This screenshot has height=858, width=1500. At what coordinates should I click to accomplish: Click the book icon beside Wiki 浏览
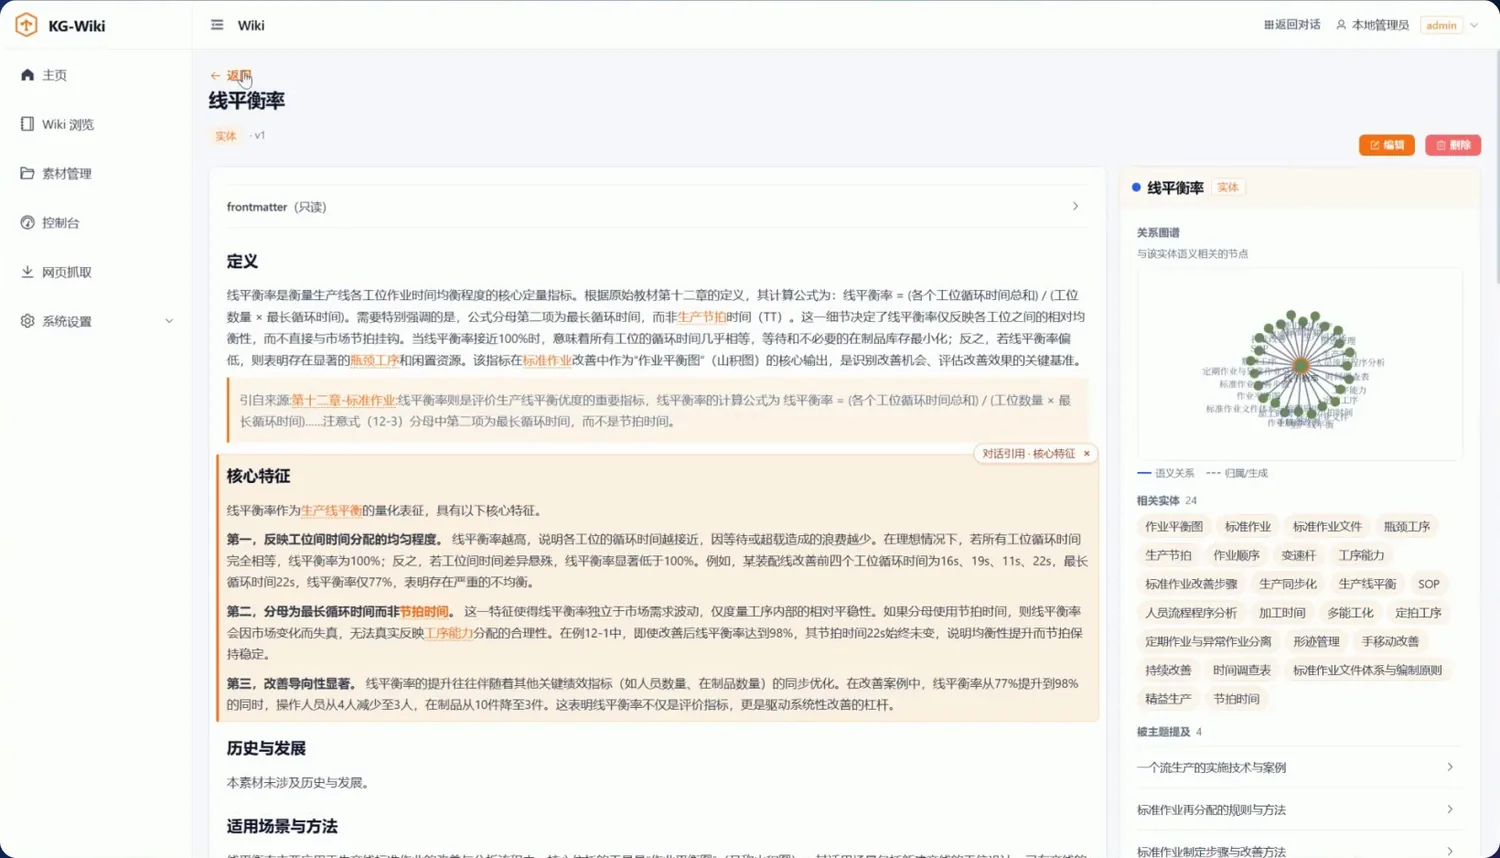27,124
